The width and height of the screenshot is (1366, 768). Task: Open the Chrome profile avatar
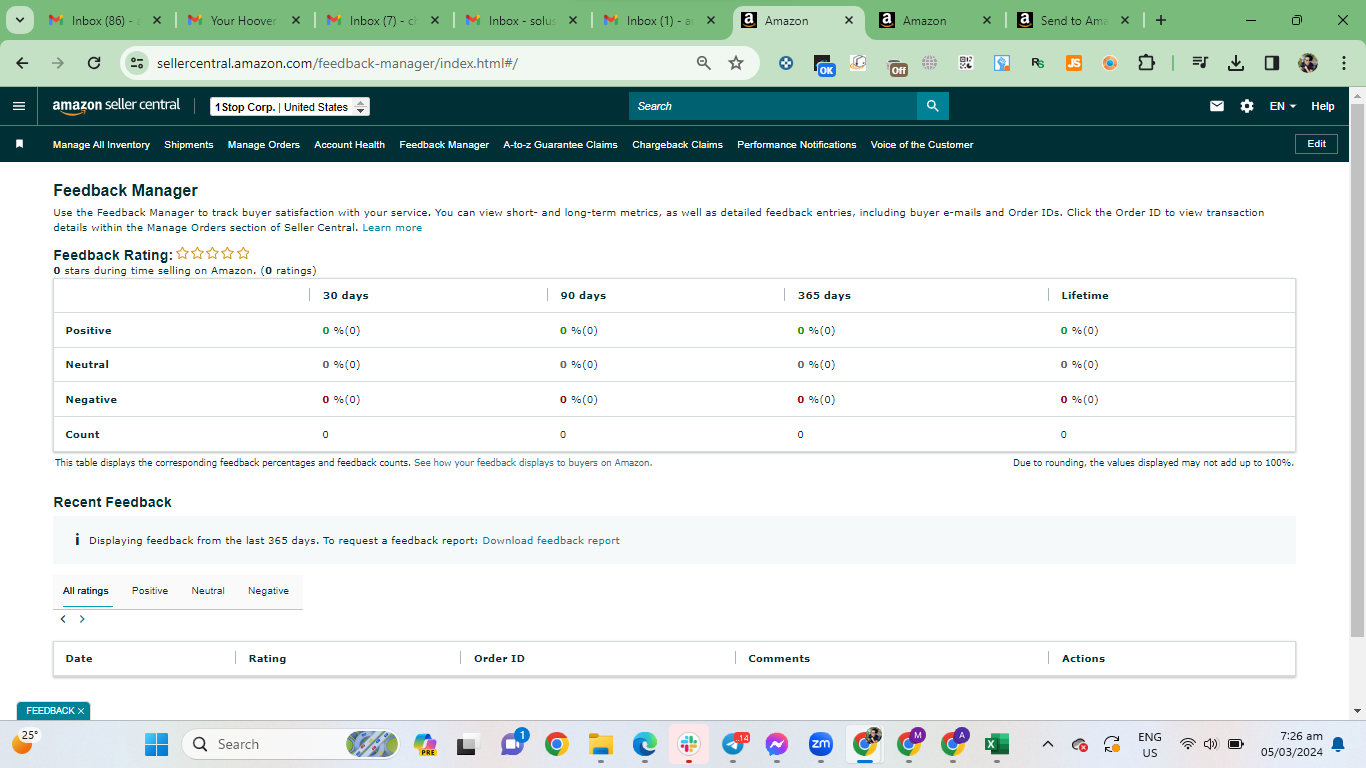click(x=1308, y=63)
